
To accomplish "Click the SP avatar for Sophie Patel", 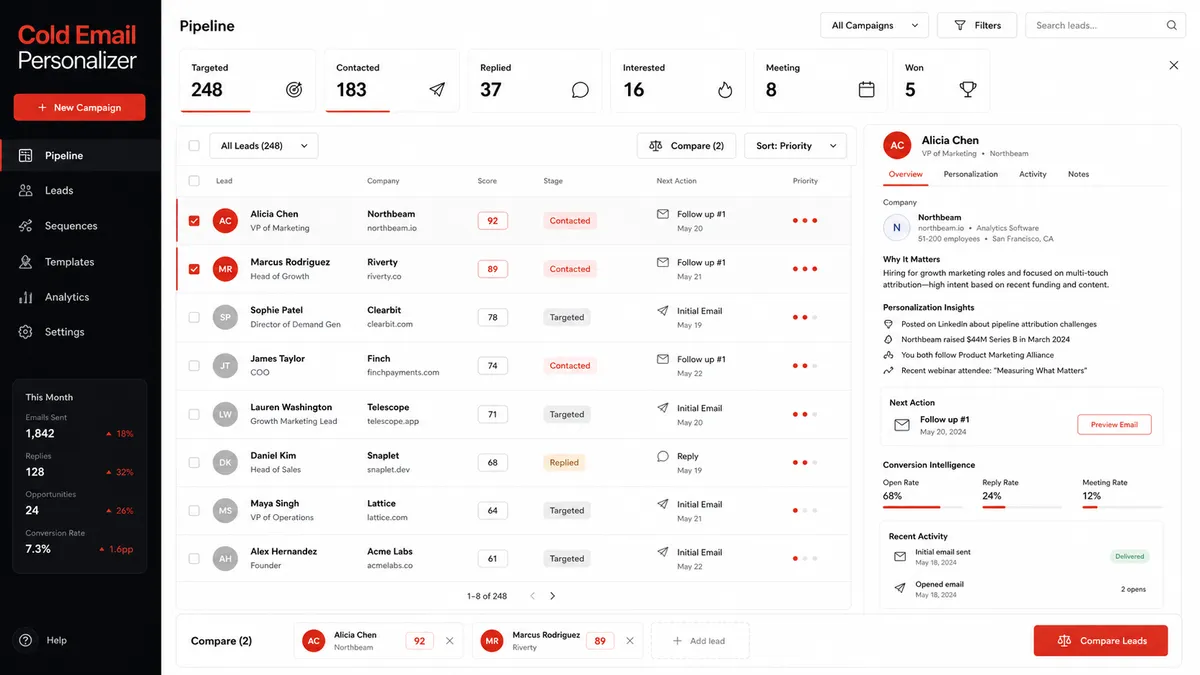I will (225, 317).
